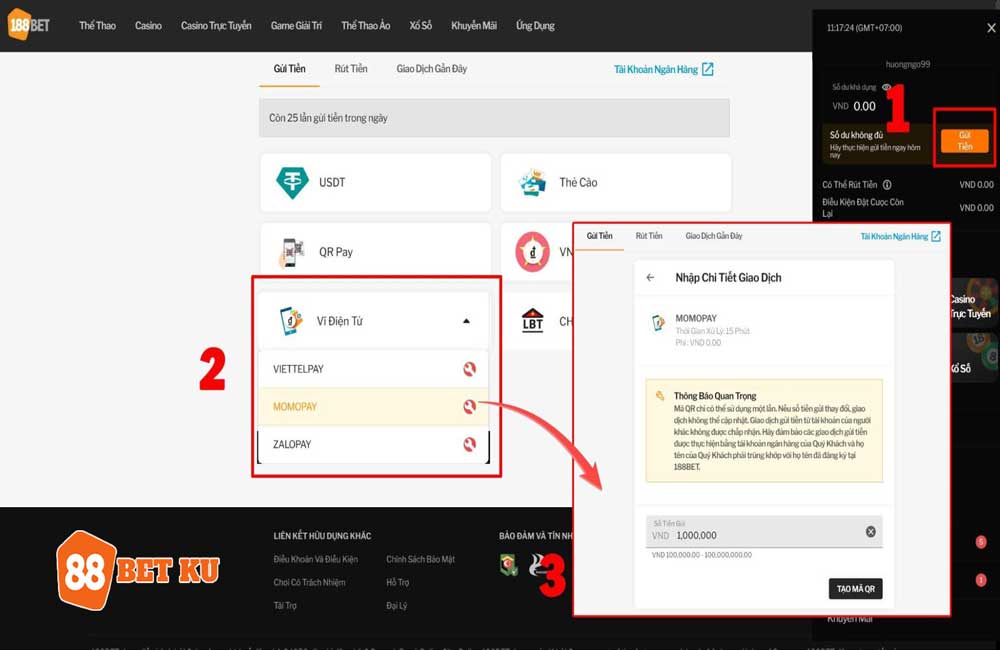Switch to the Rút Tiền tab
Viewport: 1000px width, 650px height.
point(351,69)
